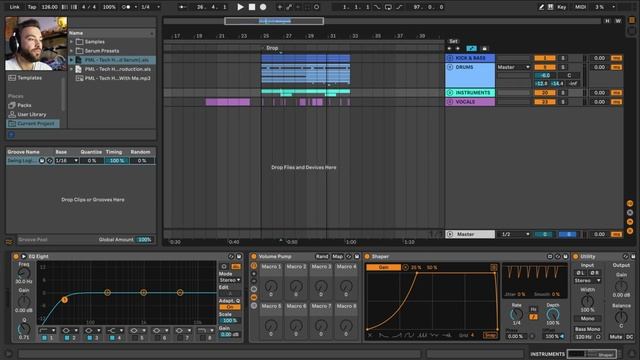This screenshot has width=640, height=360.
Task: Toggle the metronome in the transport bar
Action: coord(127,7)
